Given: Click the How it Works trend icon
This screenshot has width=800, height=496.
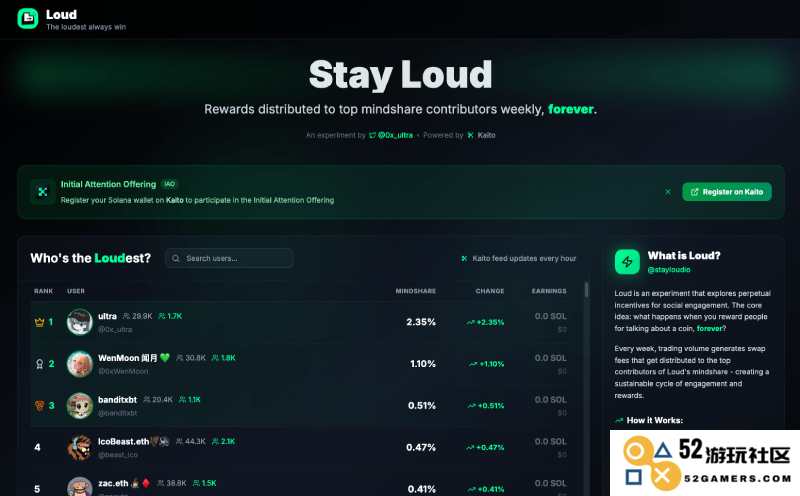Looking at the screenshot, I should click(619, 420).
